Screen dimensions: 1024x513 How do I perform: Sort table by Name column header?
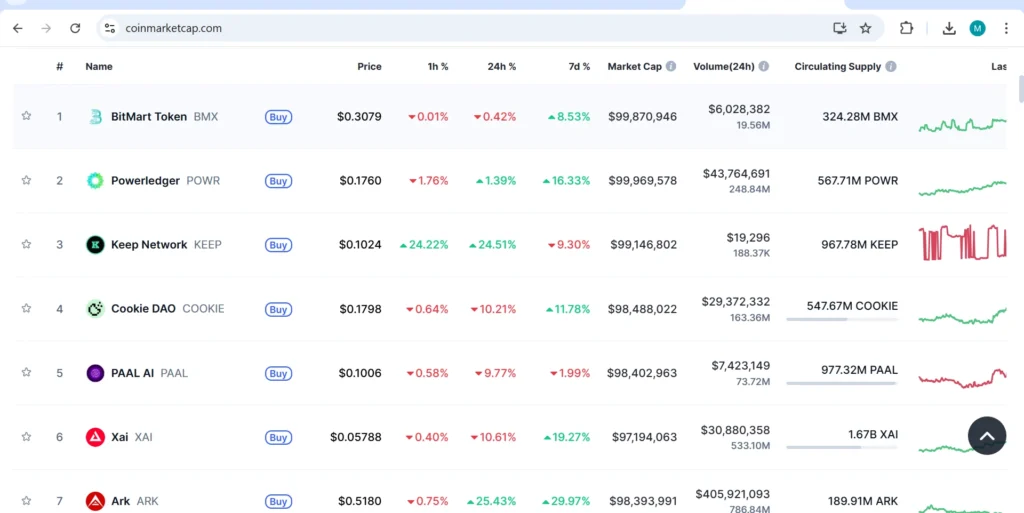tap(99, 67)
